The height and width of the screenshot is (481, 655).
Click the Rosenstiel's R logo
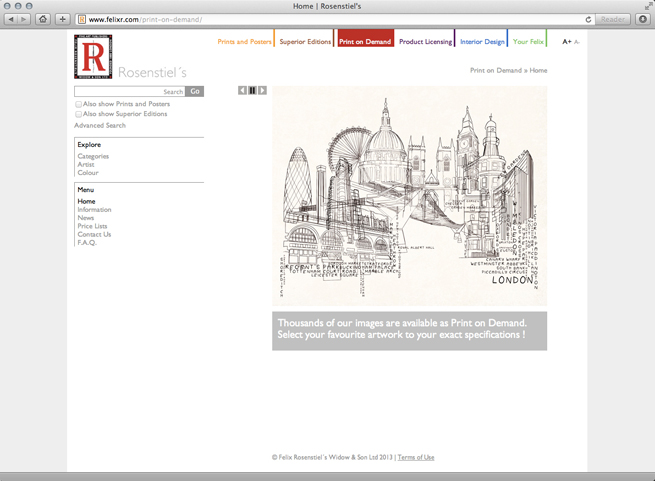coord(93,57)
